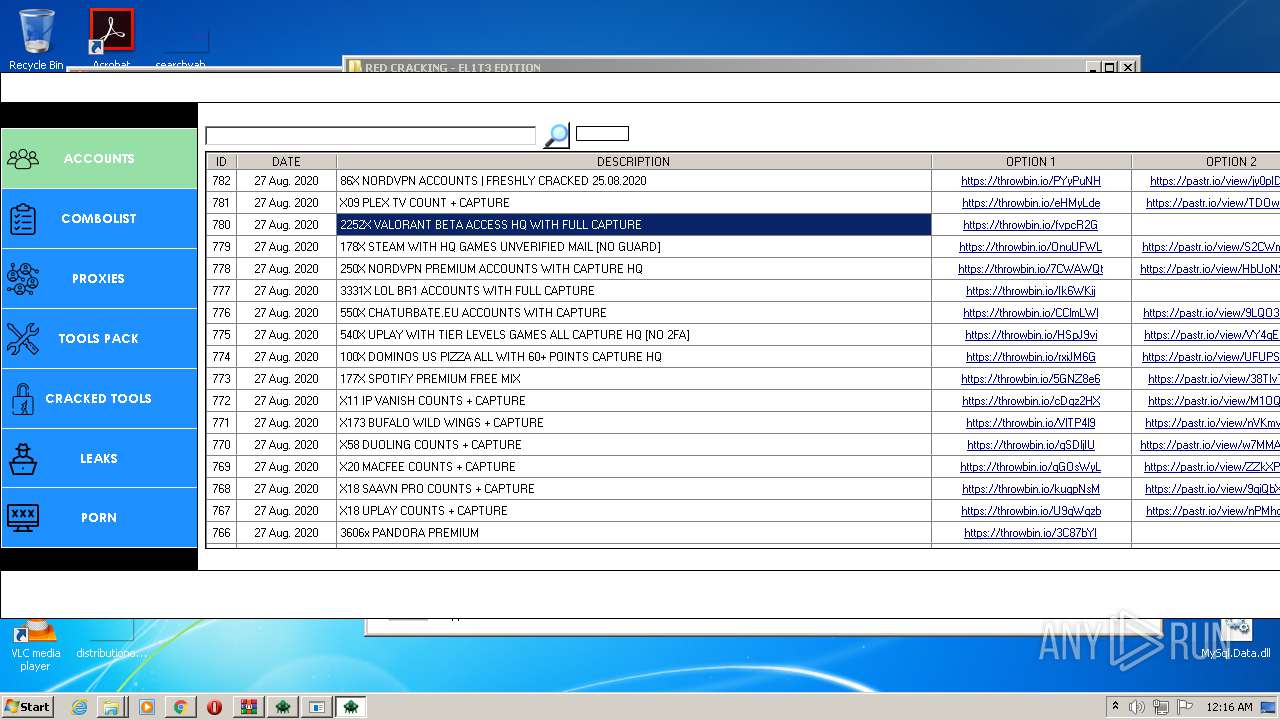Click the OPTION 2 column header
Screen dimensions: 1280x720
pos(1206,161)
